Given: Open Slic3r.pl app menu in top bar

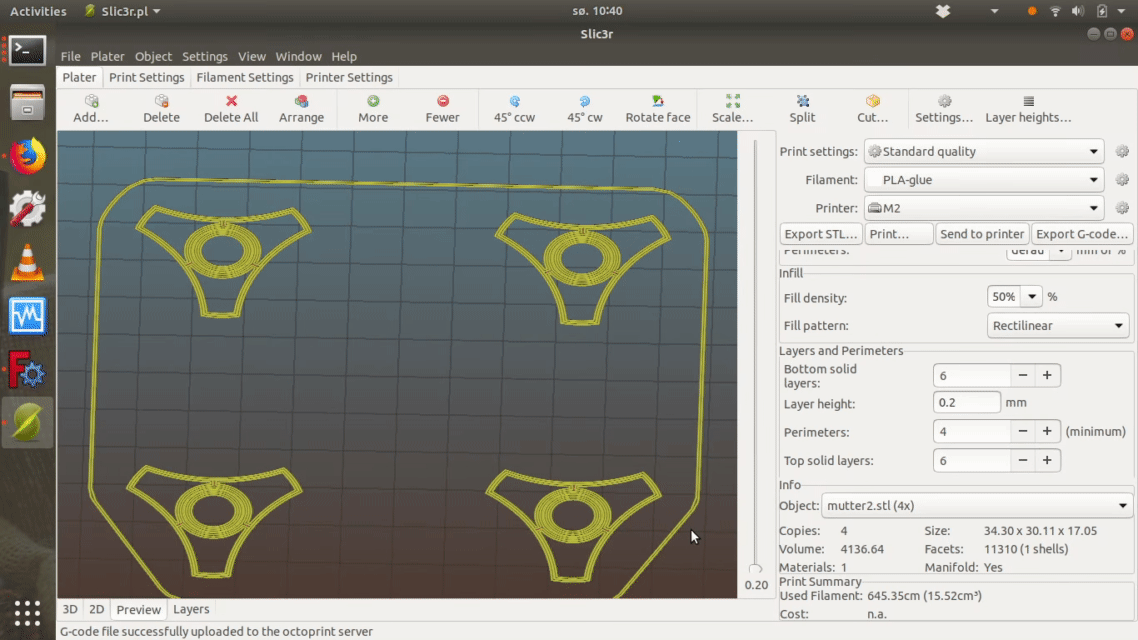Looking at the screenshot, I should [x=123, y=11].
